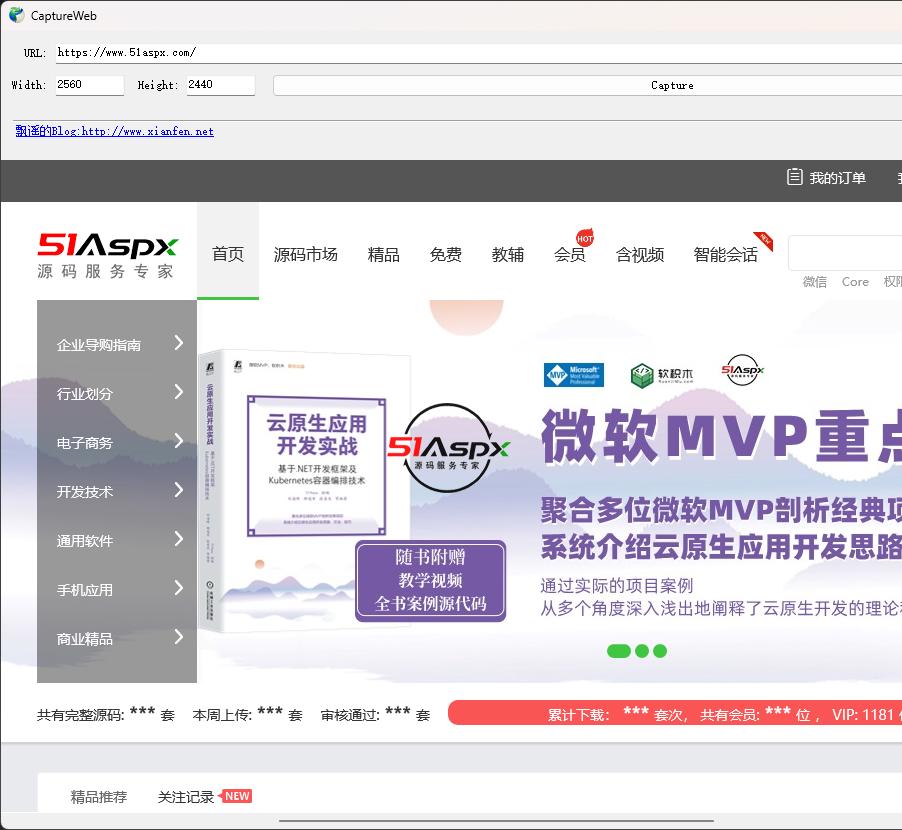This screenshot has width=902, height=830.
Task: Click the site search box
Action: [x=845, y=253]
